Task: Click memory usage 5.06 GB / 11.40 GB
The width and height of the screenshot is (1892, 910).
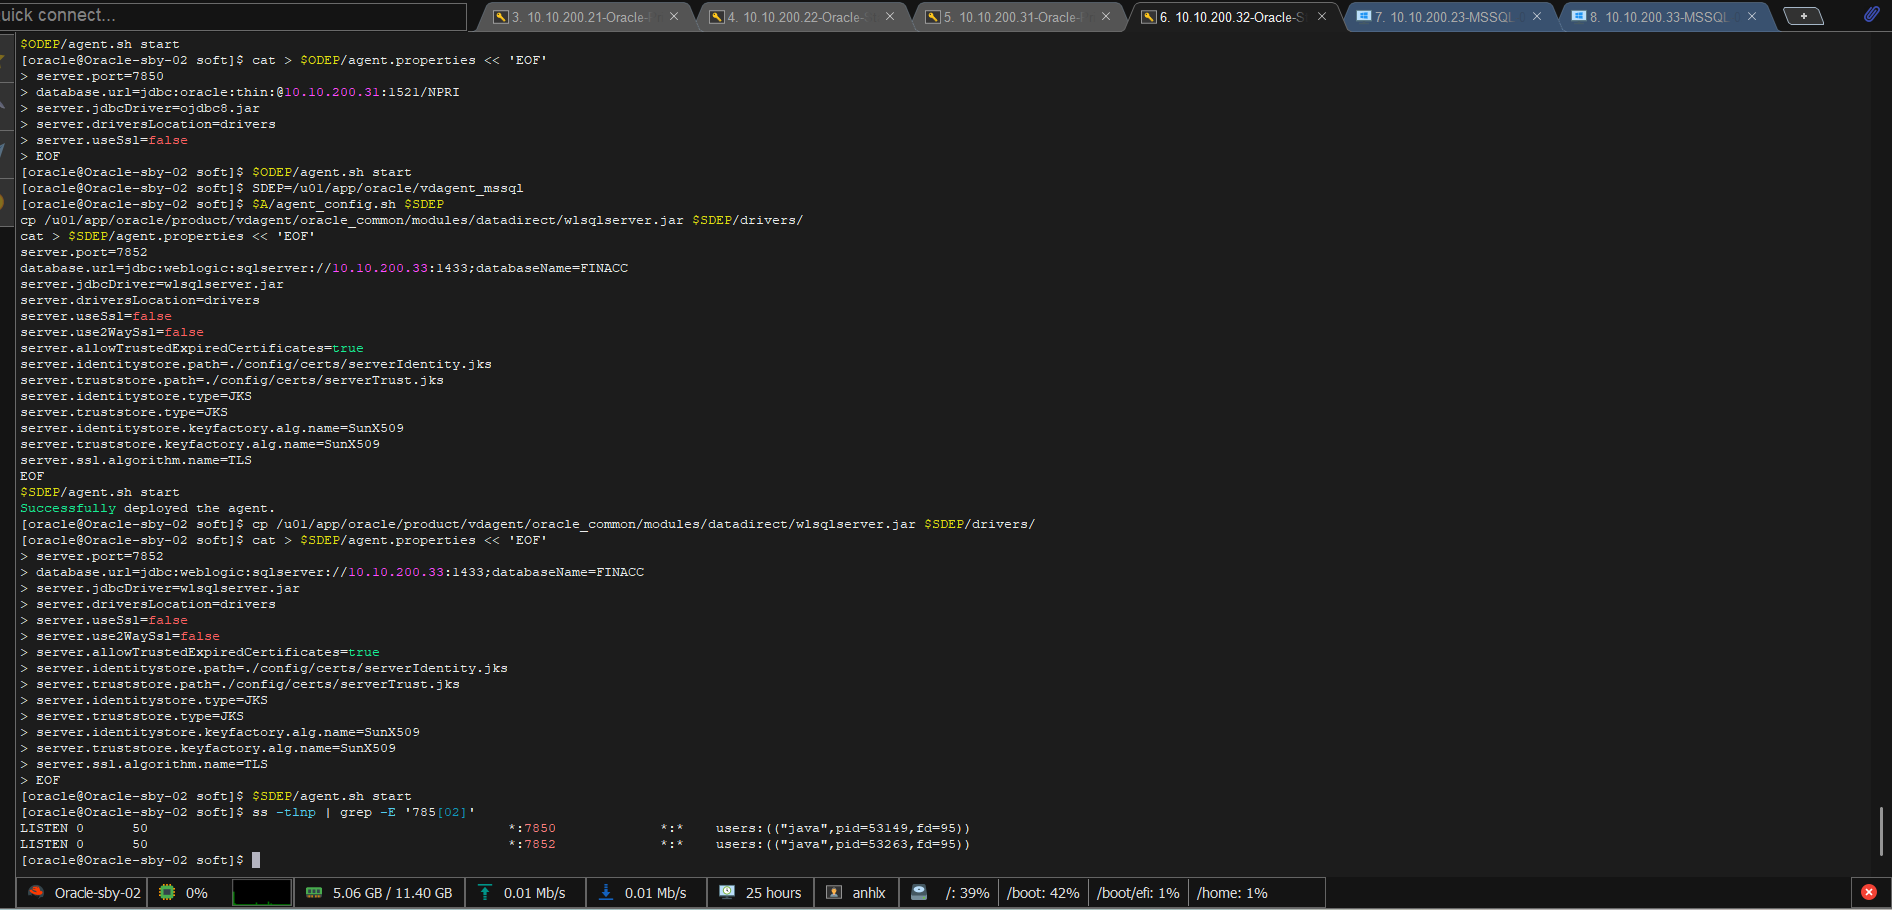Action: pos(393,893)
